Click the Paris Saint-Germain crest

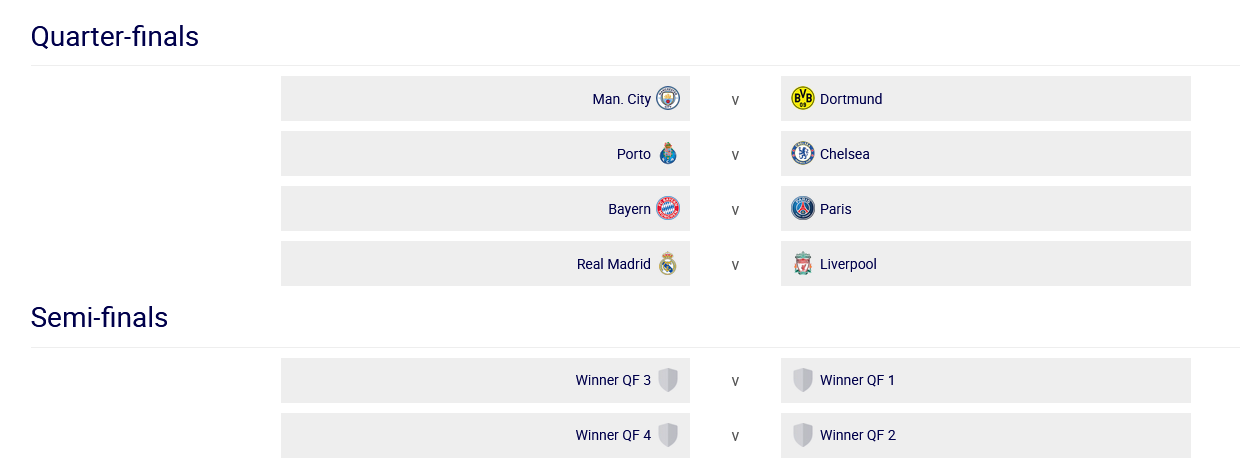[x=802, y=209]
